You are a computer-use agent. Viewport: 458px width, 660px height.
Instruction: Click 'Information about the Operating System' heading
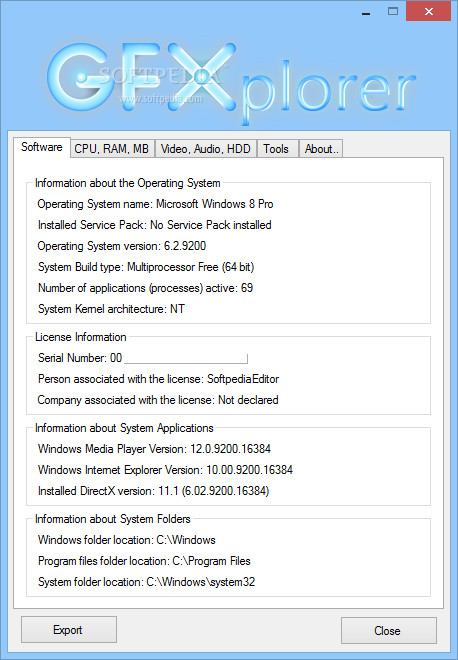pyautogui.click(x=128, y=183)
